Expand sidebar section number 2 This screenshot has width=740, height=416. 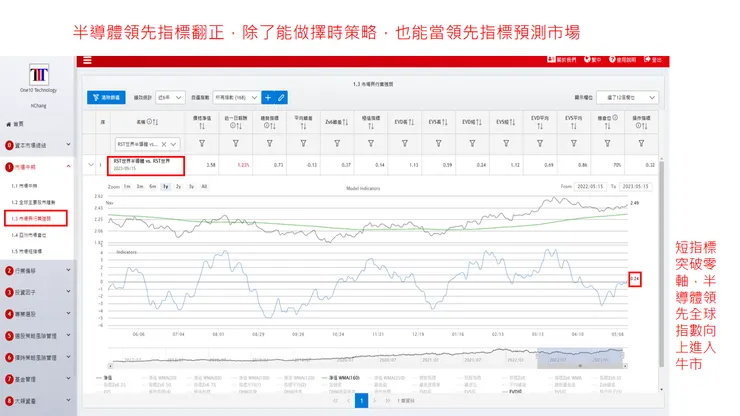tap(38, 271)
